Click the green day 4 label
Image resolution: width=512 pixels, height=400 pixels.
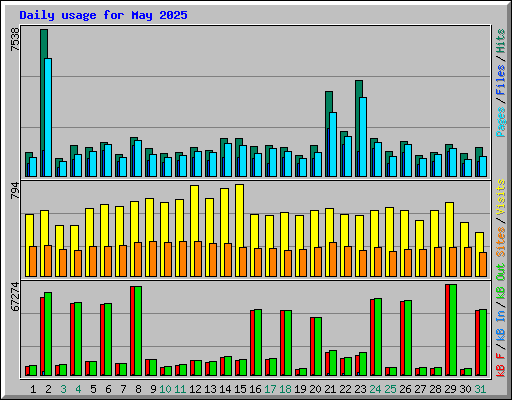(x=78, y=389)
